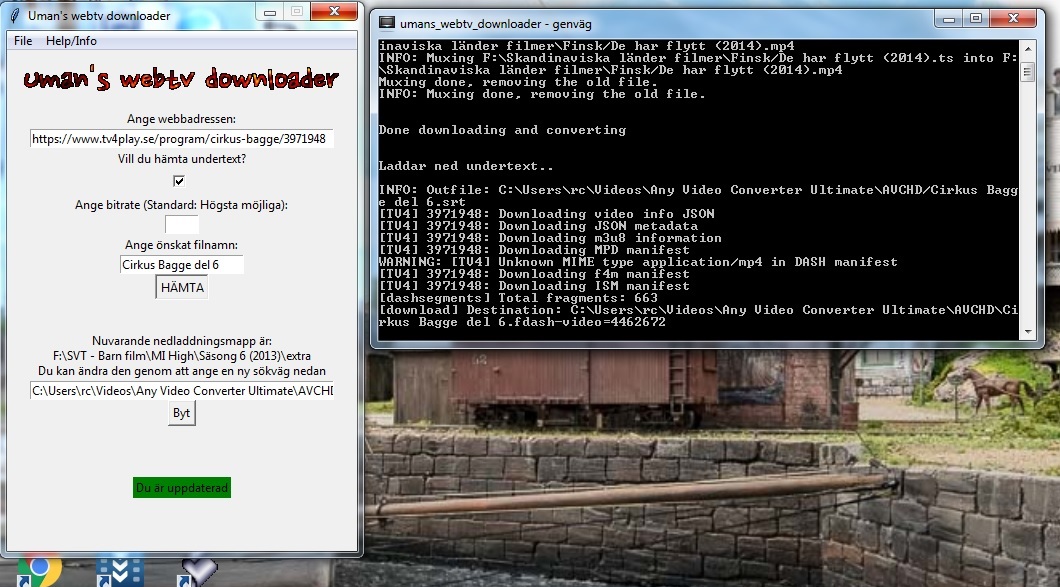Click the WARNING Unknown MIME type console line
Screen dimensions: 1060x587
point(638,262)
